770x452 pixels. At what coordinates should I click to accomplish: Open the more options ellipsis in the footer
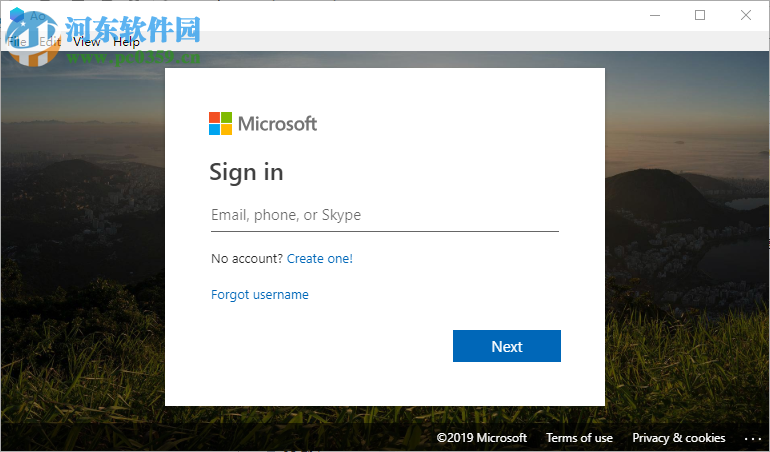coord(753,438)
